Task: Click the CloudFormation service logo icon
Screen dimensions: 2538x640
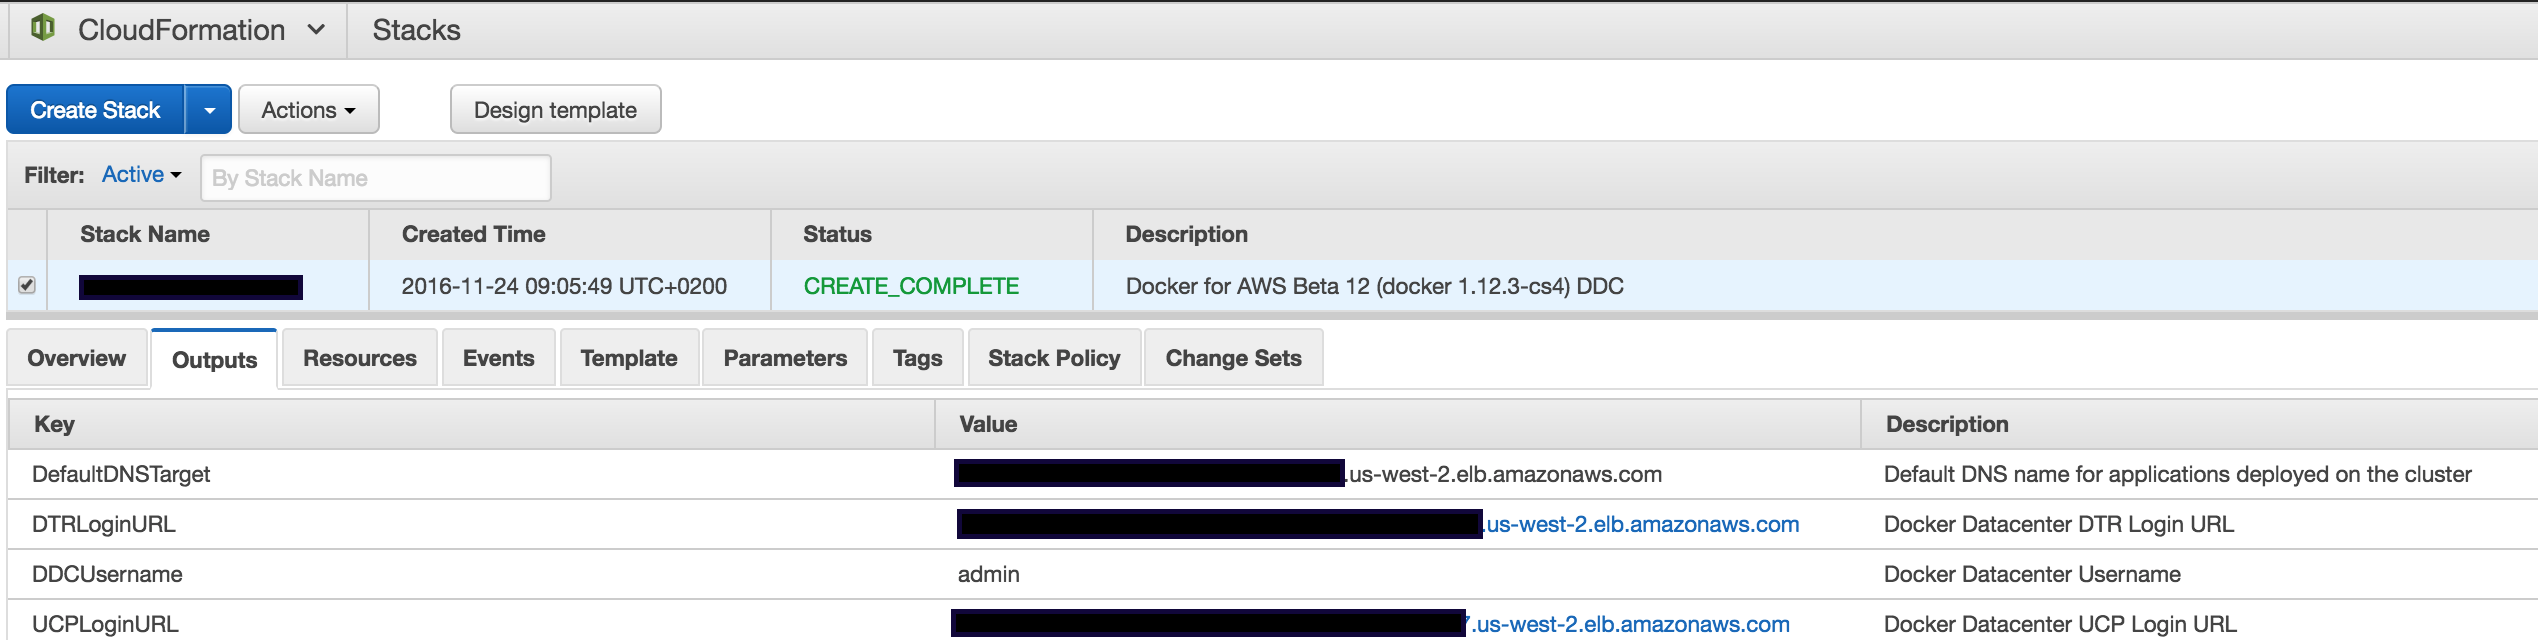Action: [x=42, y=28]
